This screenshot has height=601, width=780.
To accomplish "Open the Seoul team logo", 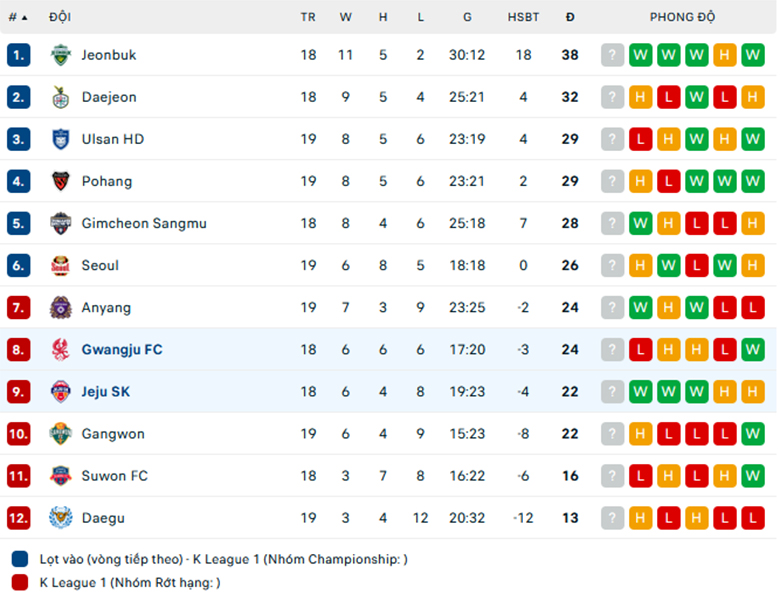I will (61, 266).
